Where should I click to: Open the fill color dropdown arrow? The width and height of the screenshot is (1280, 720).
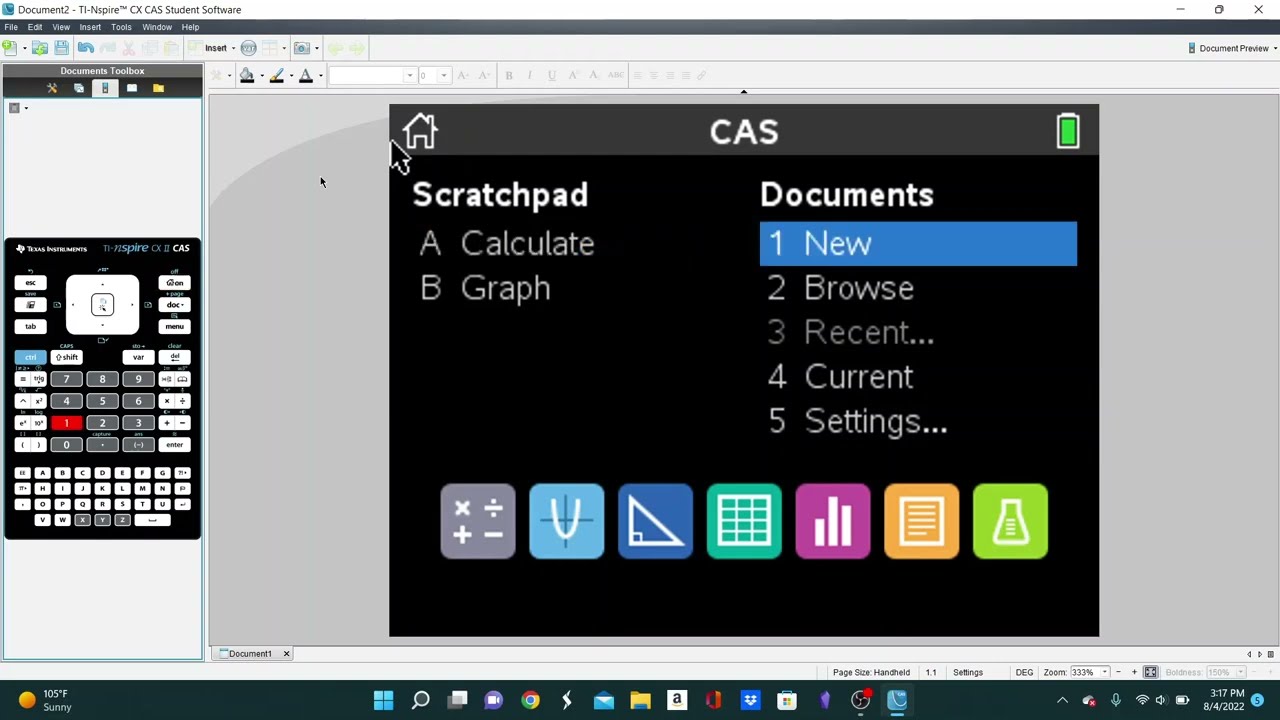coord(261,76)
